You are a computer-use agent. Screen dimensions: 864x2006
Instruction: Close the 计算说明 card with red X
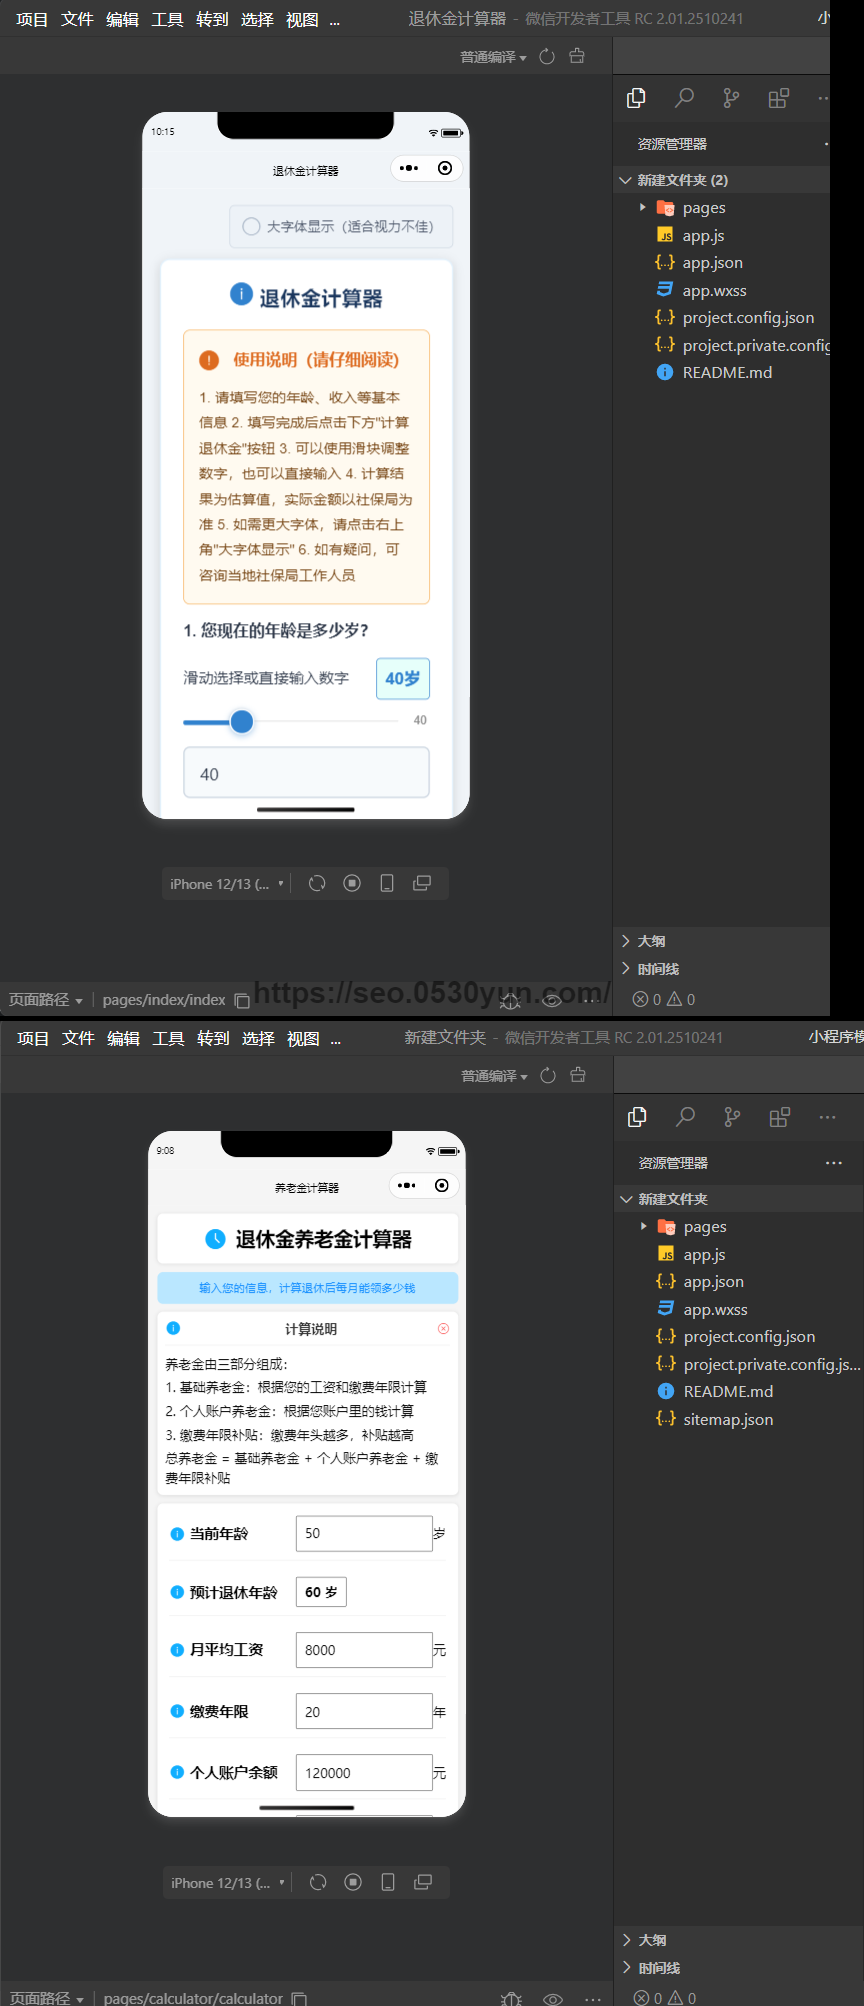point(443,1329)
